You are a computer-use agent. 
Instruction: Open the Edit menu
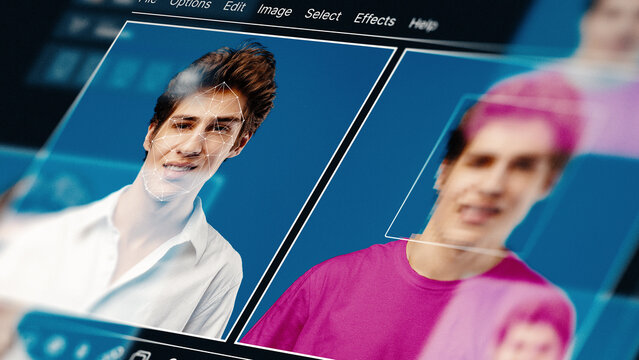pos(234,7)
